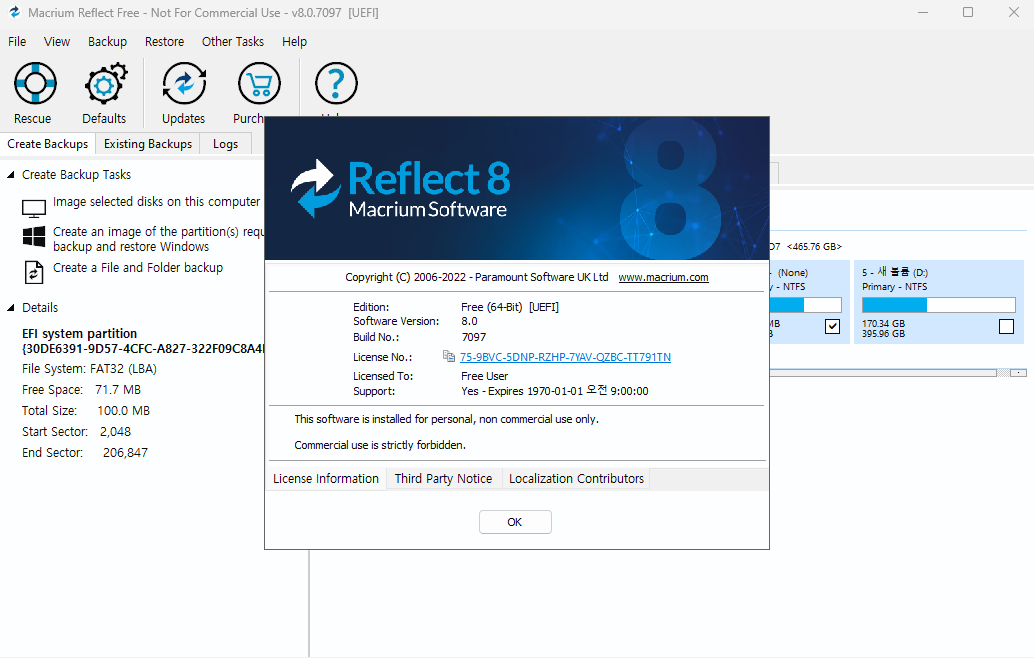This screenshot has height=658, width=1034.
Task: Click the Free Space 71.7 MB value
Action: pyautogui.click(x=118, y=390)
